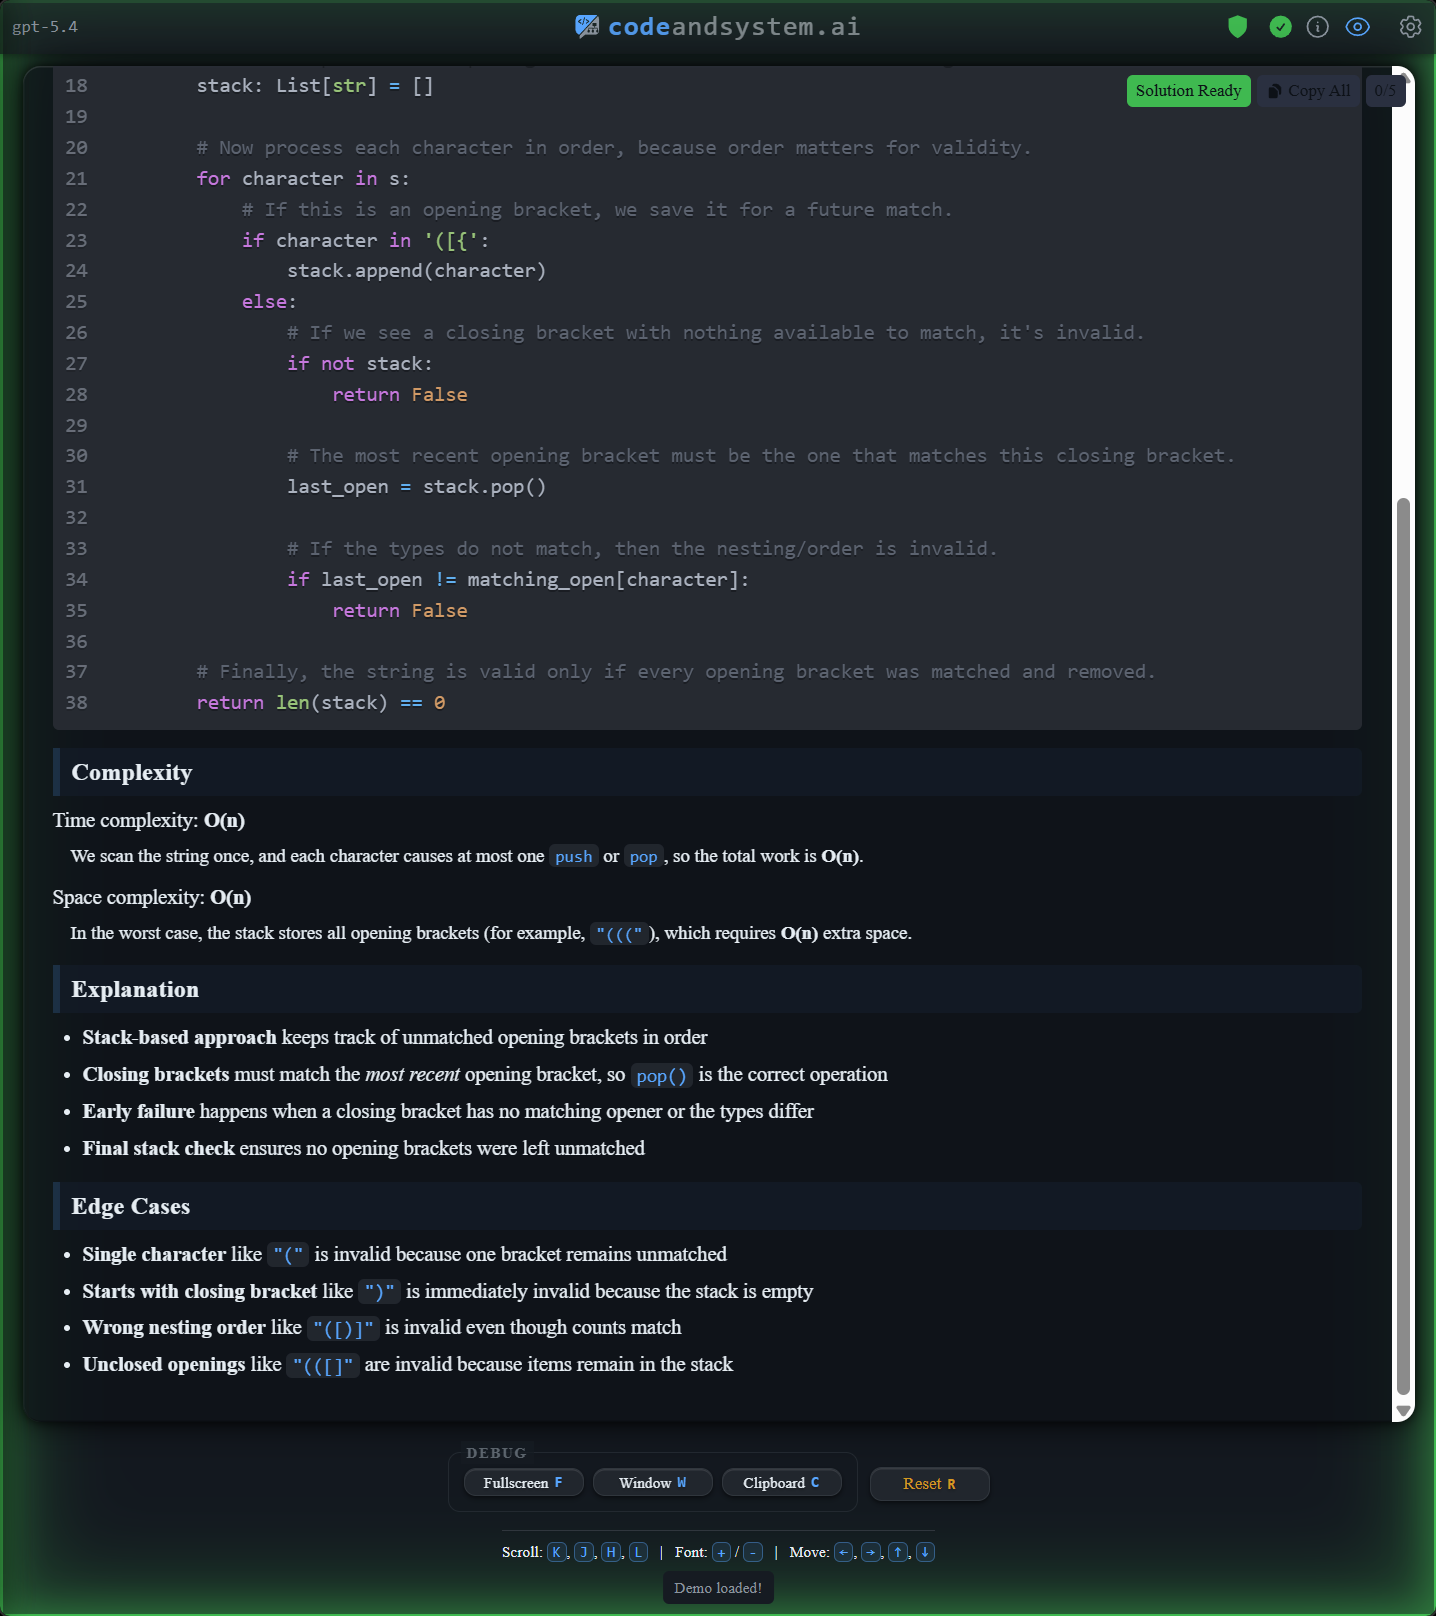
Task: Click the scrollbar down arrow
Action: [1403, 1411]
